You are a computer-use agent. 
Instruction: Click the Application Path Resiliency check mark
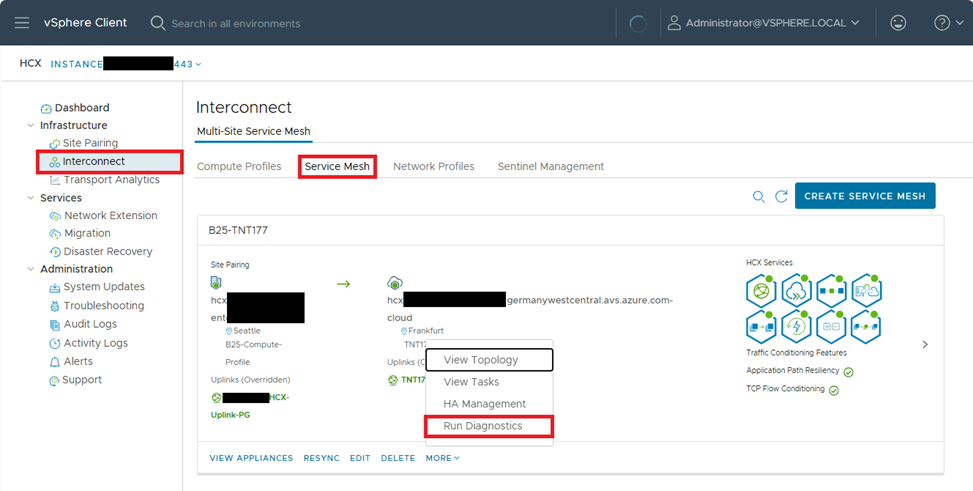pos(849,372)
